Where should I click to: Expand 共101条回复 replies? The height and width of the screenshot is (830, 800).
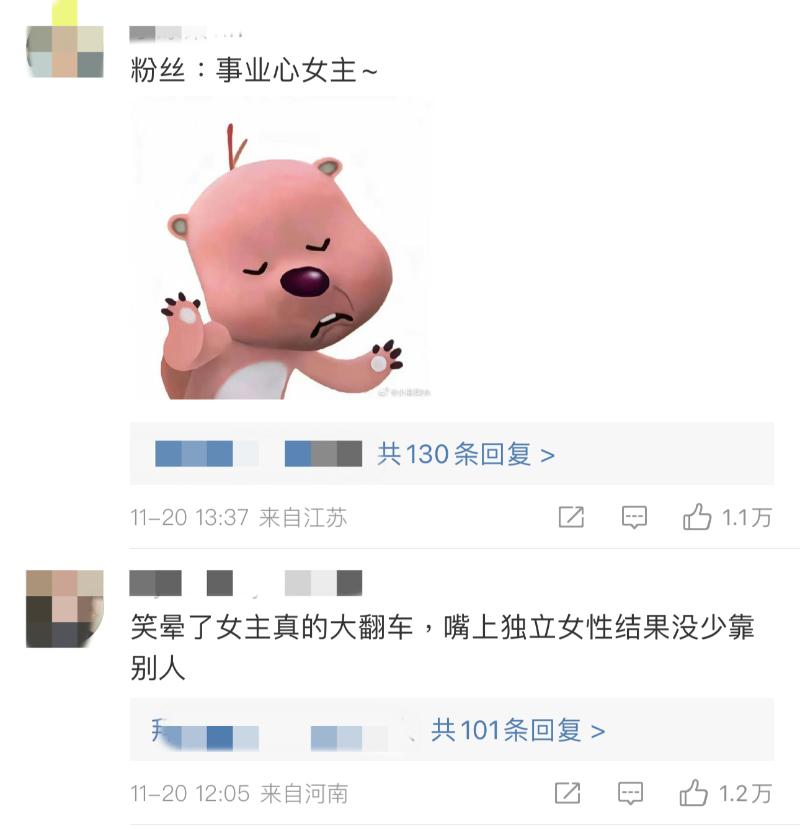click(x=518, y=730)
